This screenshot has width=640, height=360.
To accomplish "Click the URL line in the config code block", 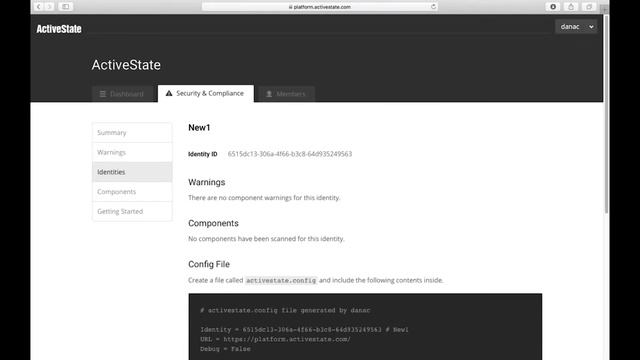I will pyautogui.click(x=275, y=339).
